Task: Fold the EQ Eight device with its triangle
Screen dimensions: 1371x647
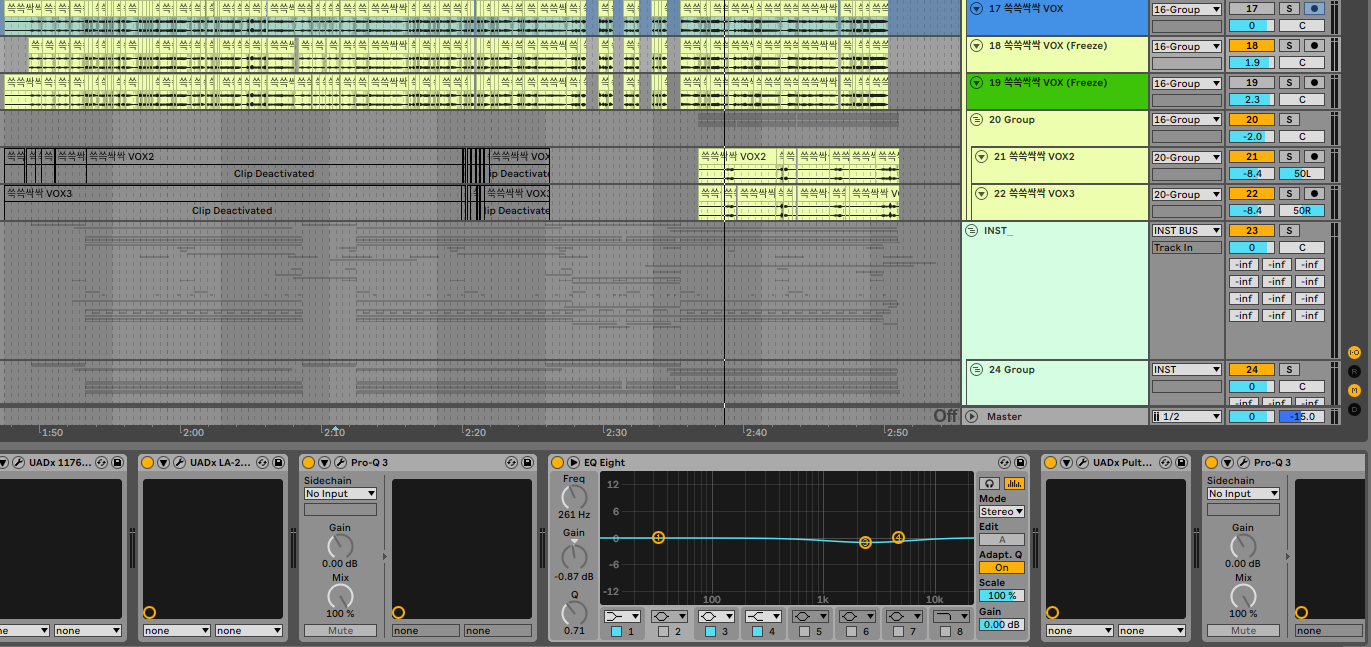Action: coord(573,463)
